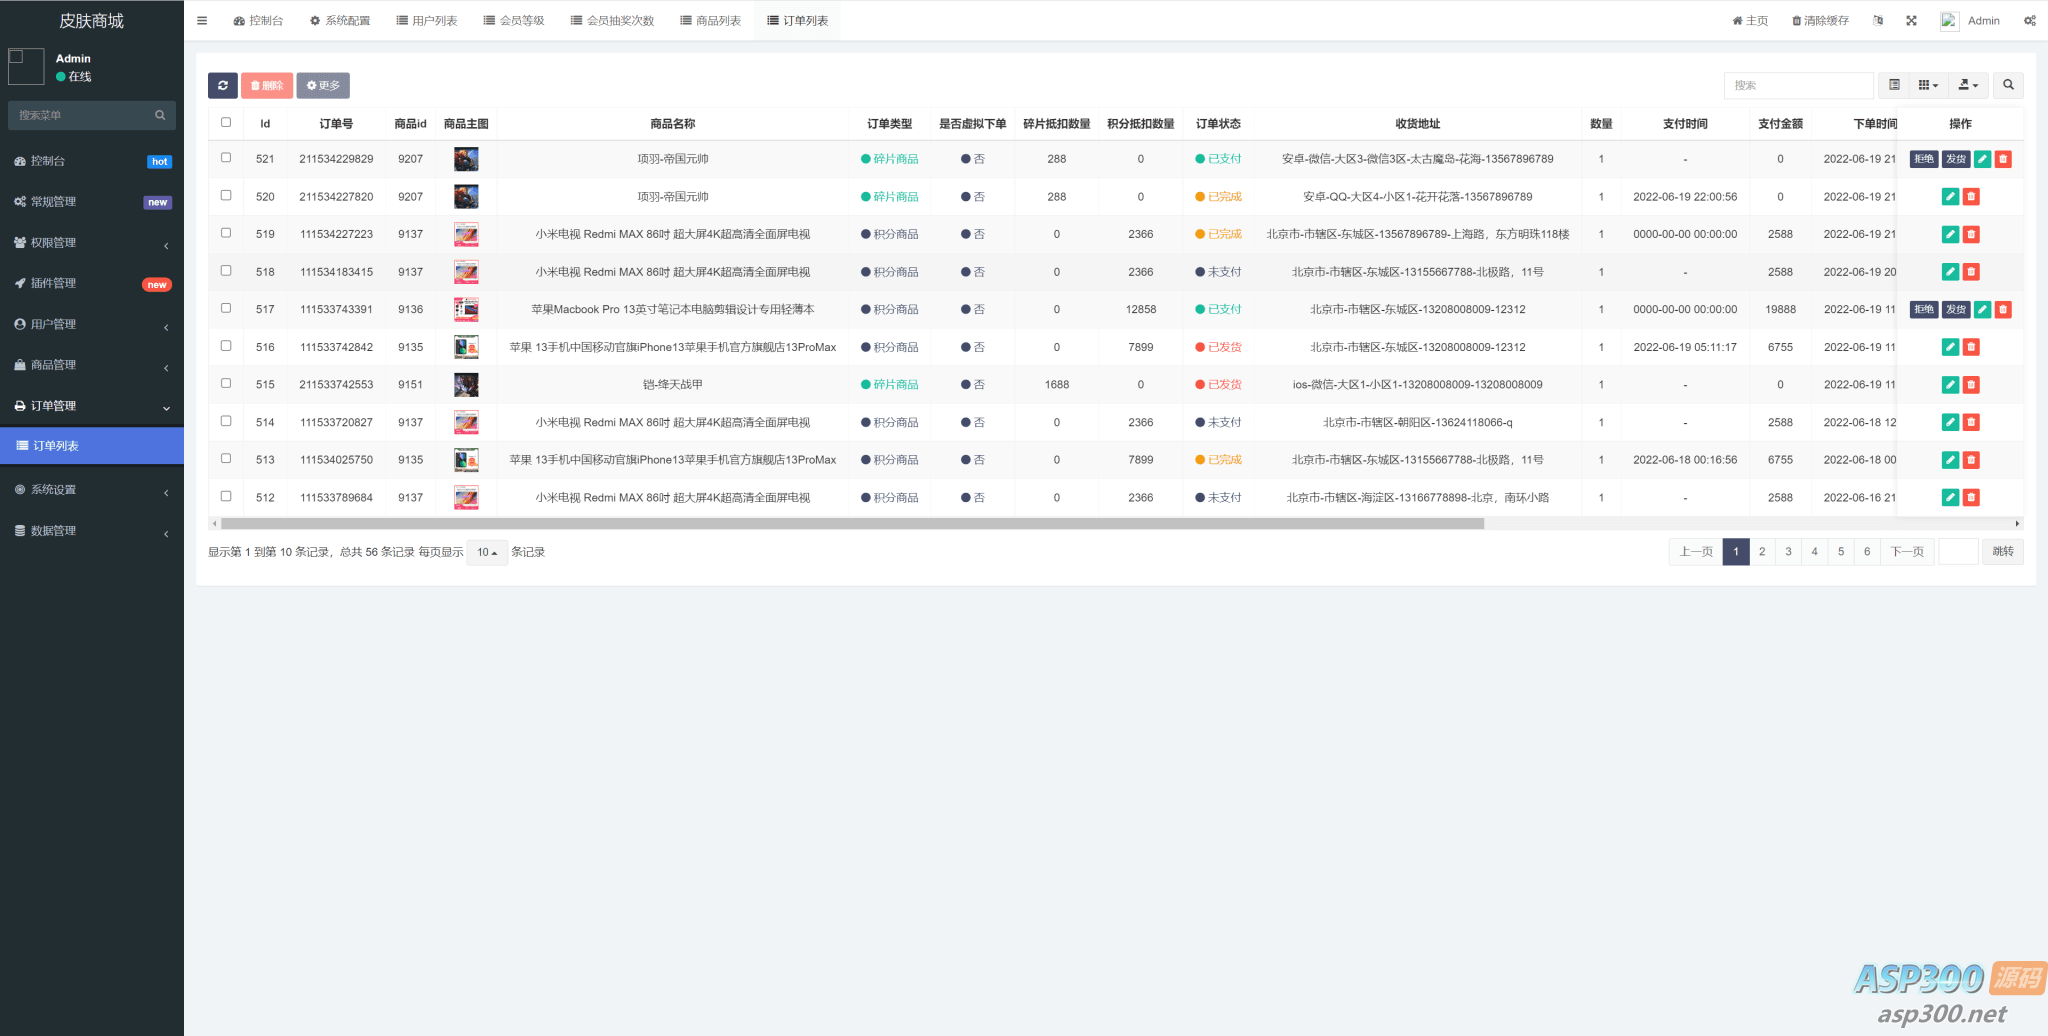Click the magnifier advanced search button
This screenshot has width=2048, height=1036.
click(x=2008, y=86)
